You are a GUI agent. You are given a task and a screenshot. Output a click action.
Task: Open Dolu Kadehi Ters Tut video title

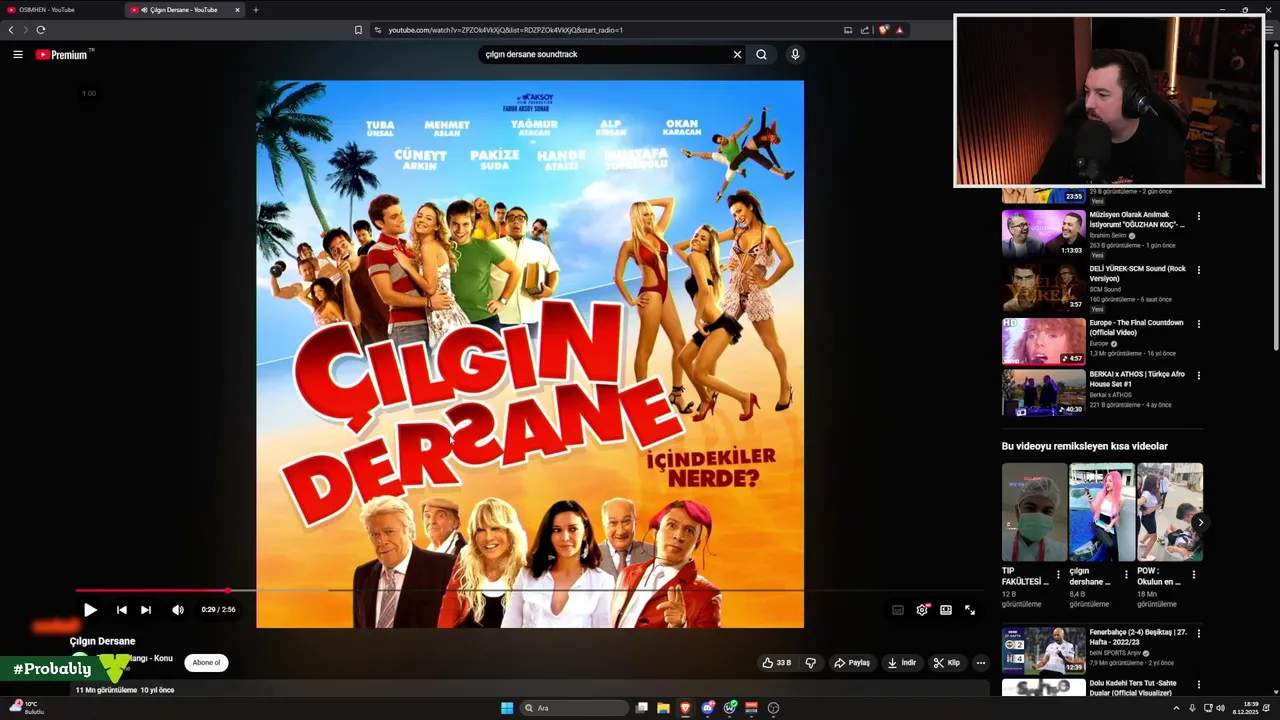(x=1133, y=688)
